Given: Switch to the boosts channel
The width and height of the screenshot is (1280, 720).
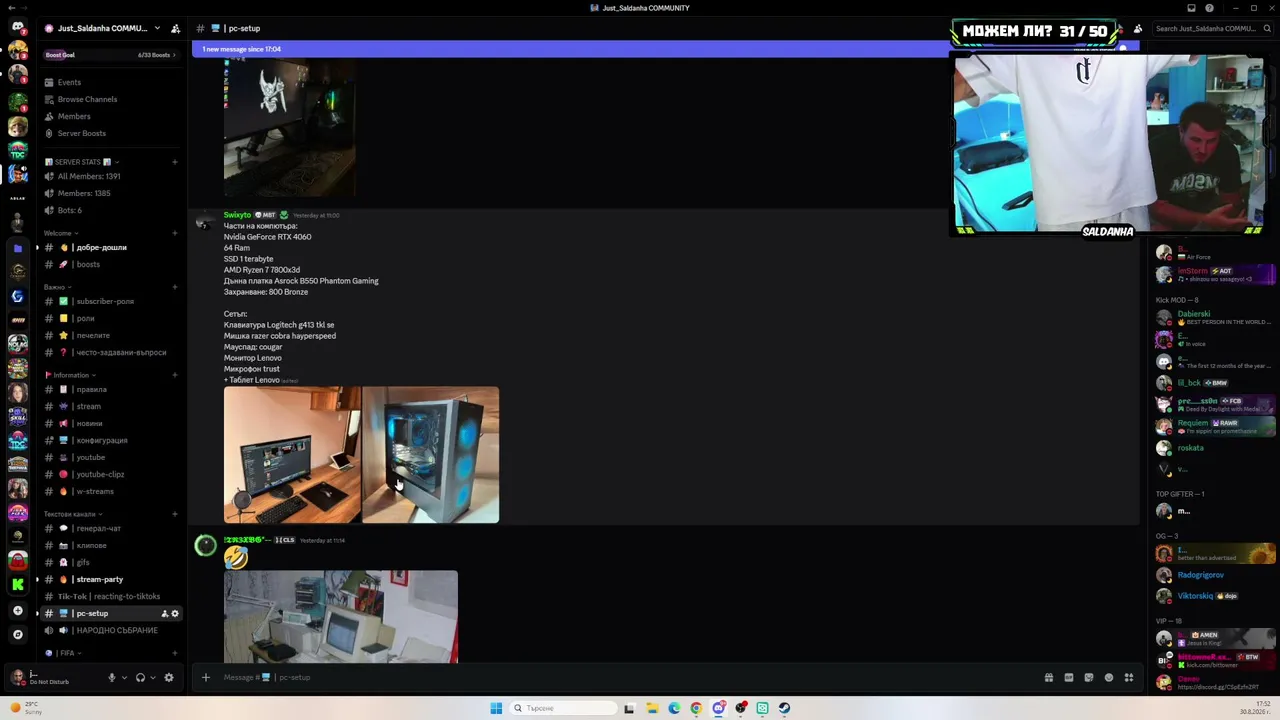Looking at the screenshot, I should point(112,264).
